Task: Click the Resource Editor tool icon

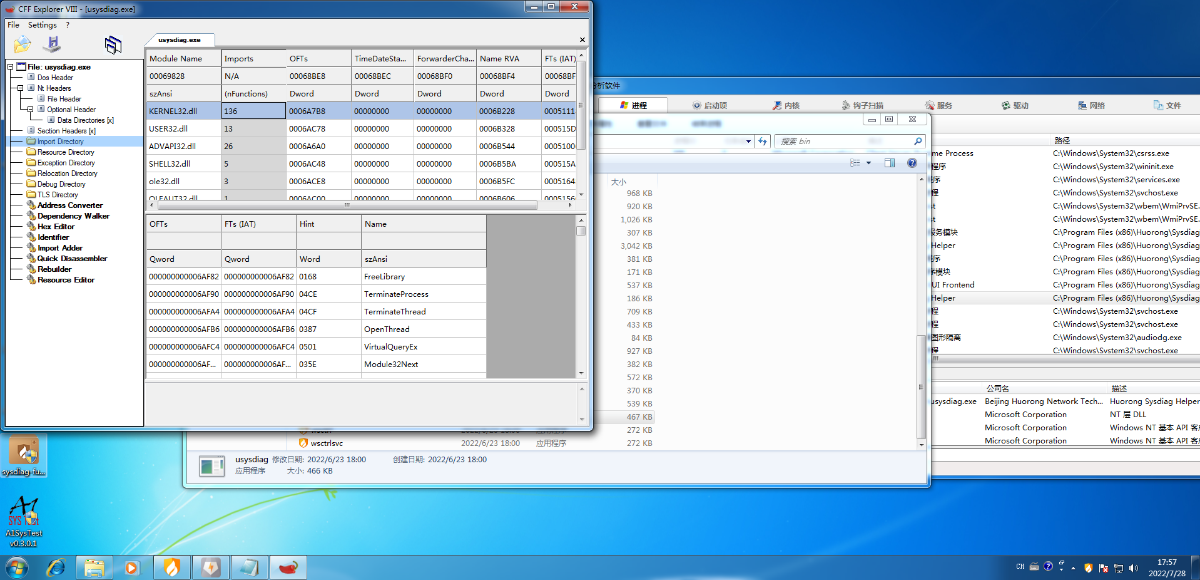Action: point(30,280)
